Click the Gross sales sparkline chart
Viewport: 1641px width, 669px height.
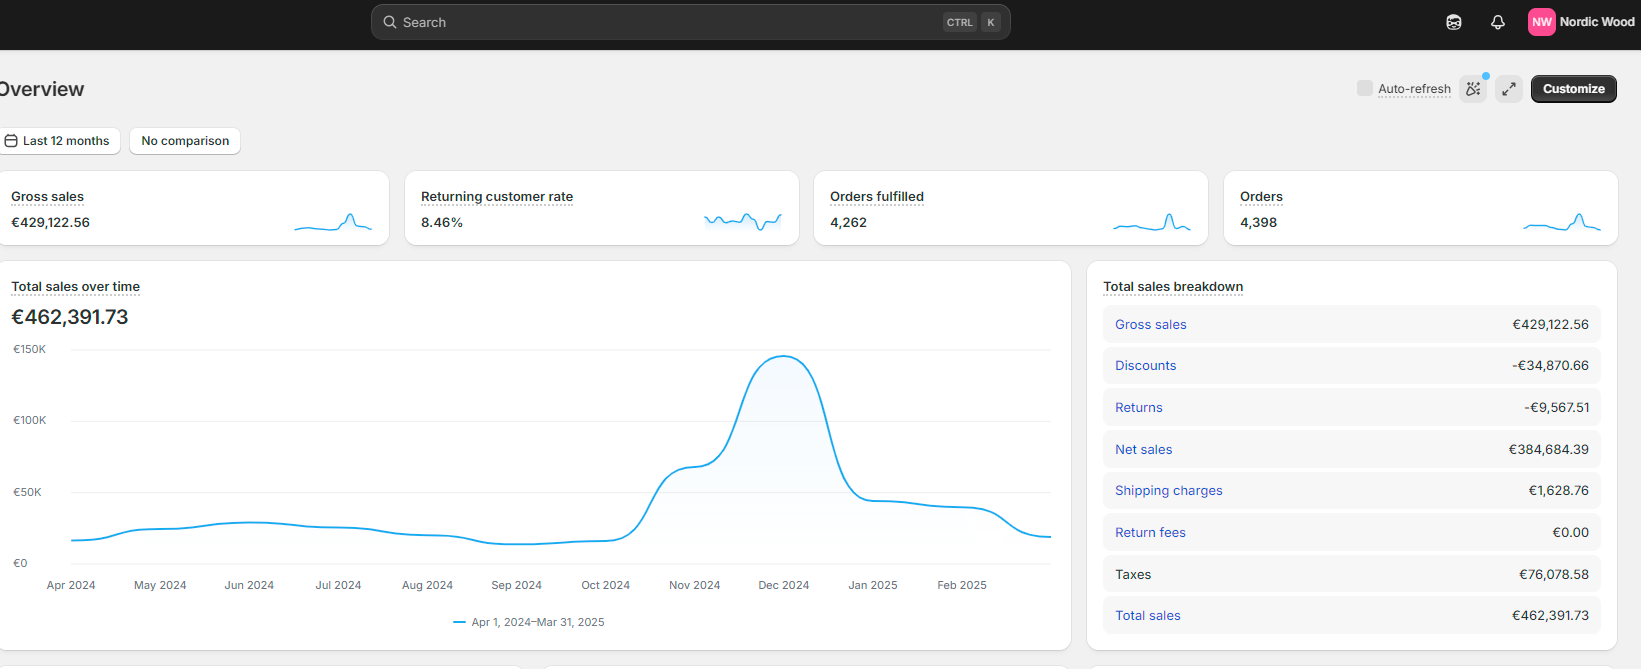(333, 222)
